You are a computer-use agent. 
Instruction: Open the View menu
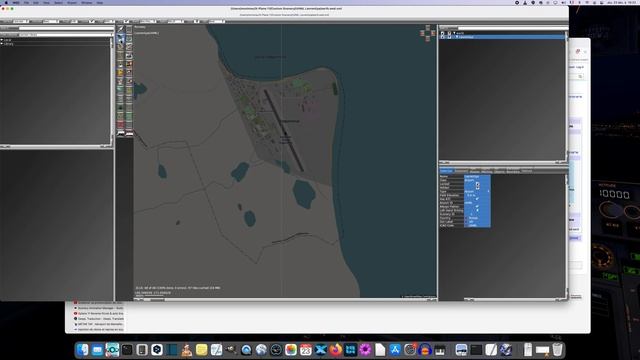point(46,2)
